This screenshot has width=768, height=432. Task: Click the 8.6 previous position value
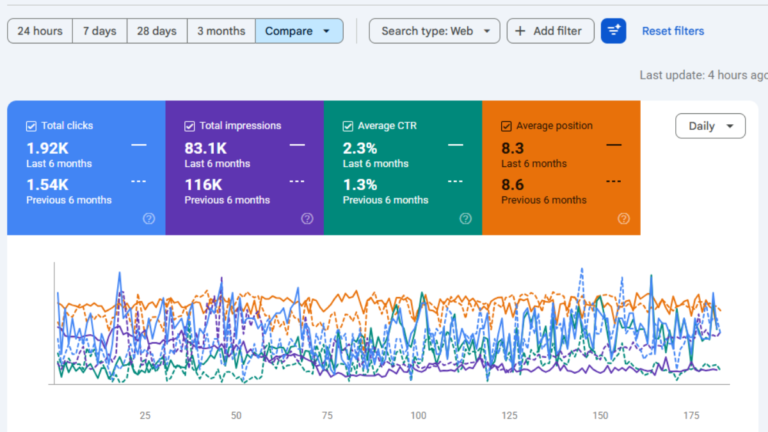tap(512, 185)
